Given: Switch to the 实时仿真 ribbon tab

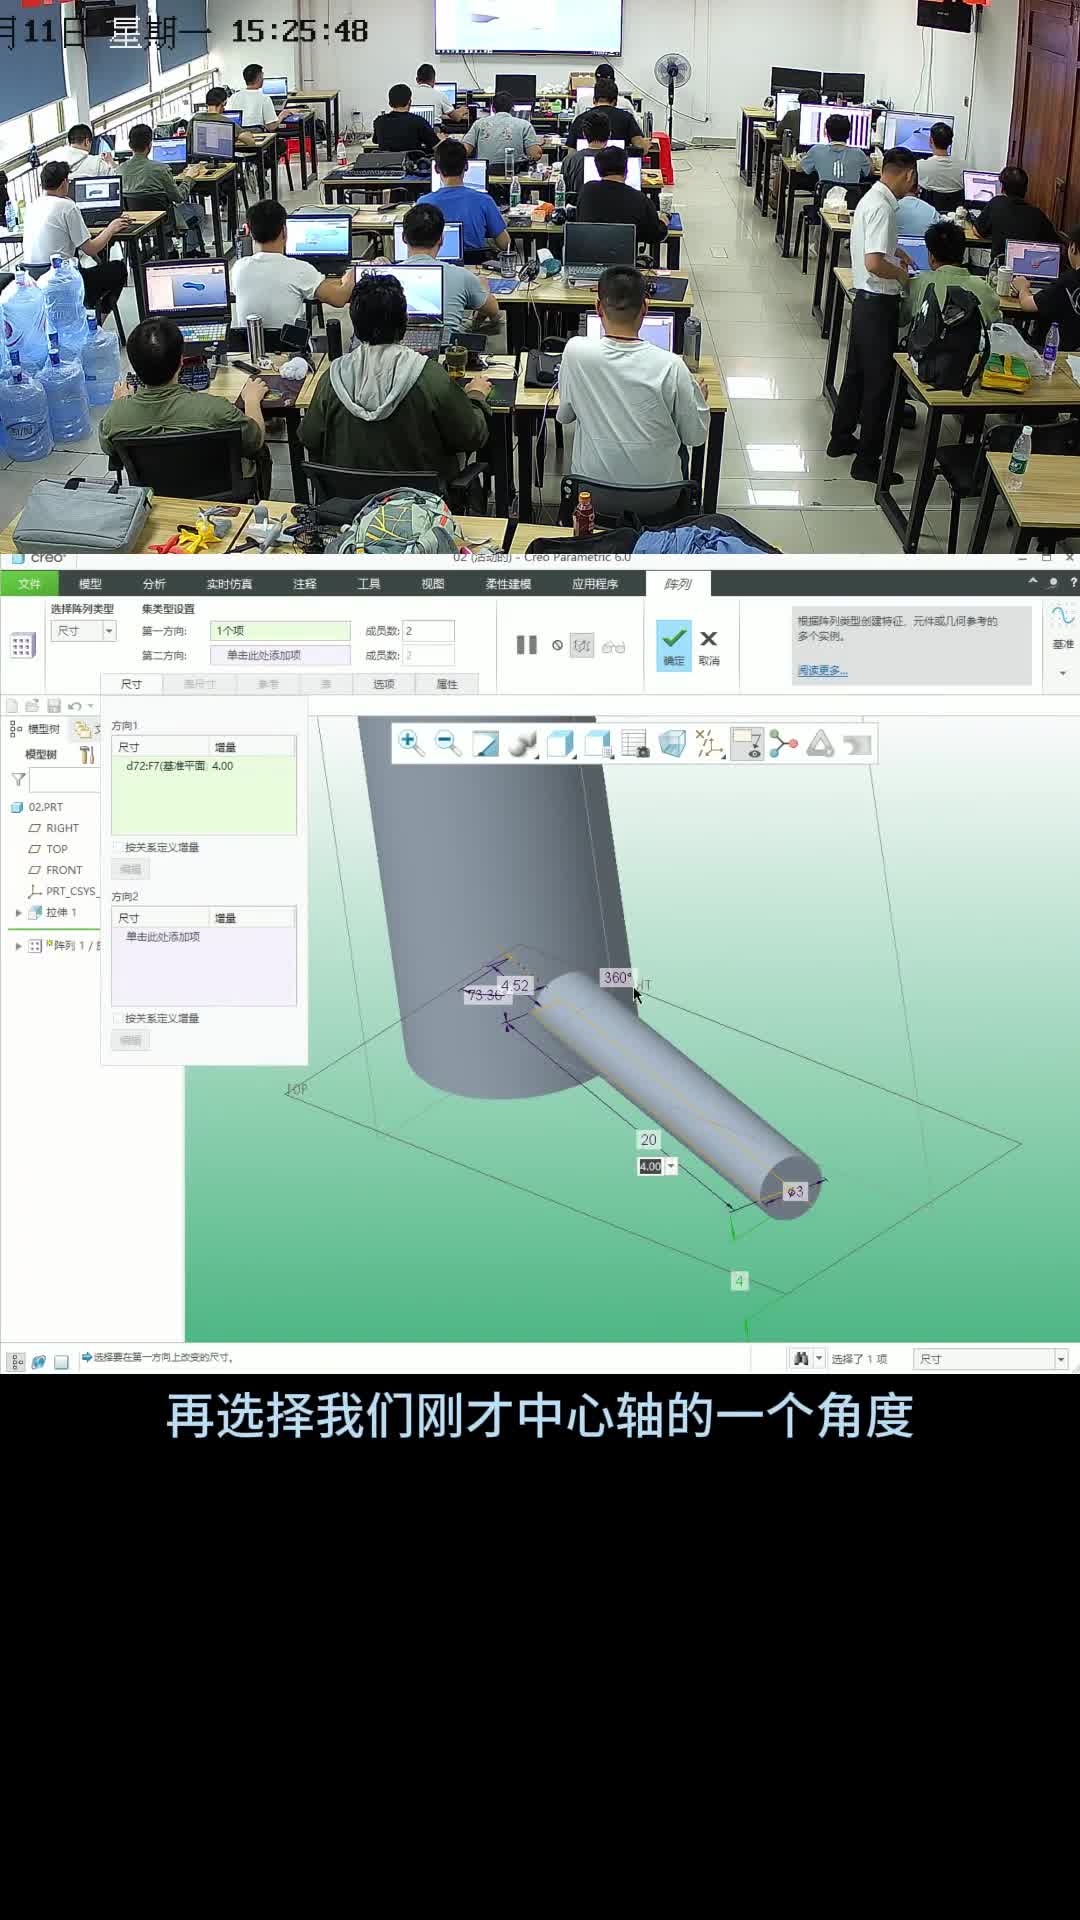Looking at the screenshot, I should (x=229, y=584).
